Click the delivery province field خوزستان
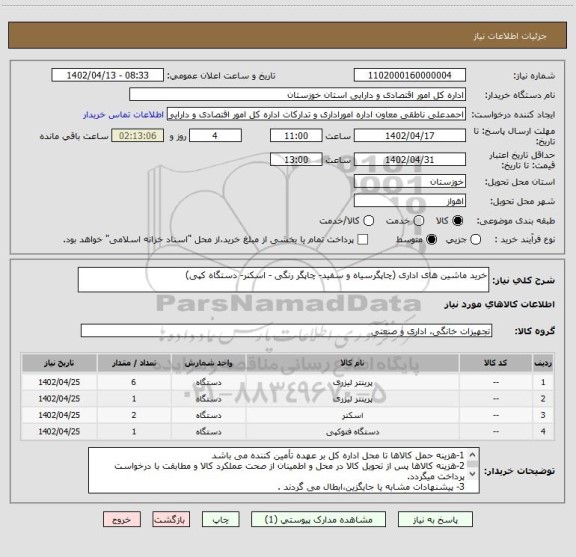Screen dimensions: 576x557 click(410, 182)
